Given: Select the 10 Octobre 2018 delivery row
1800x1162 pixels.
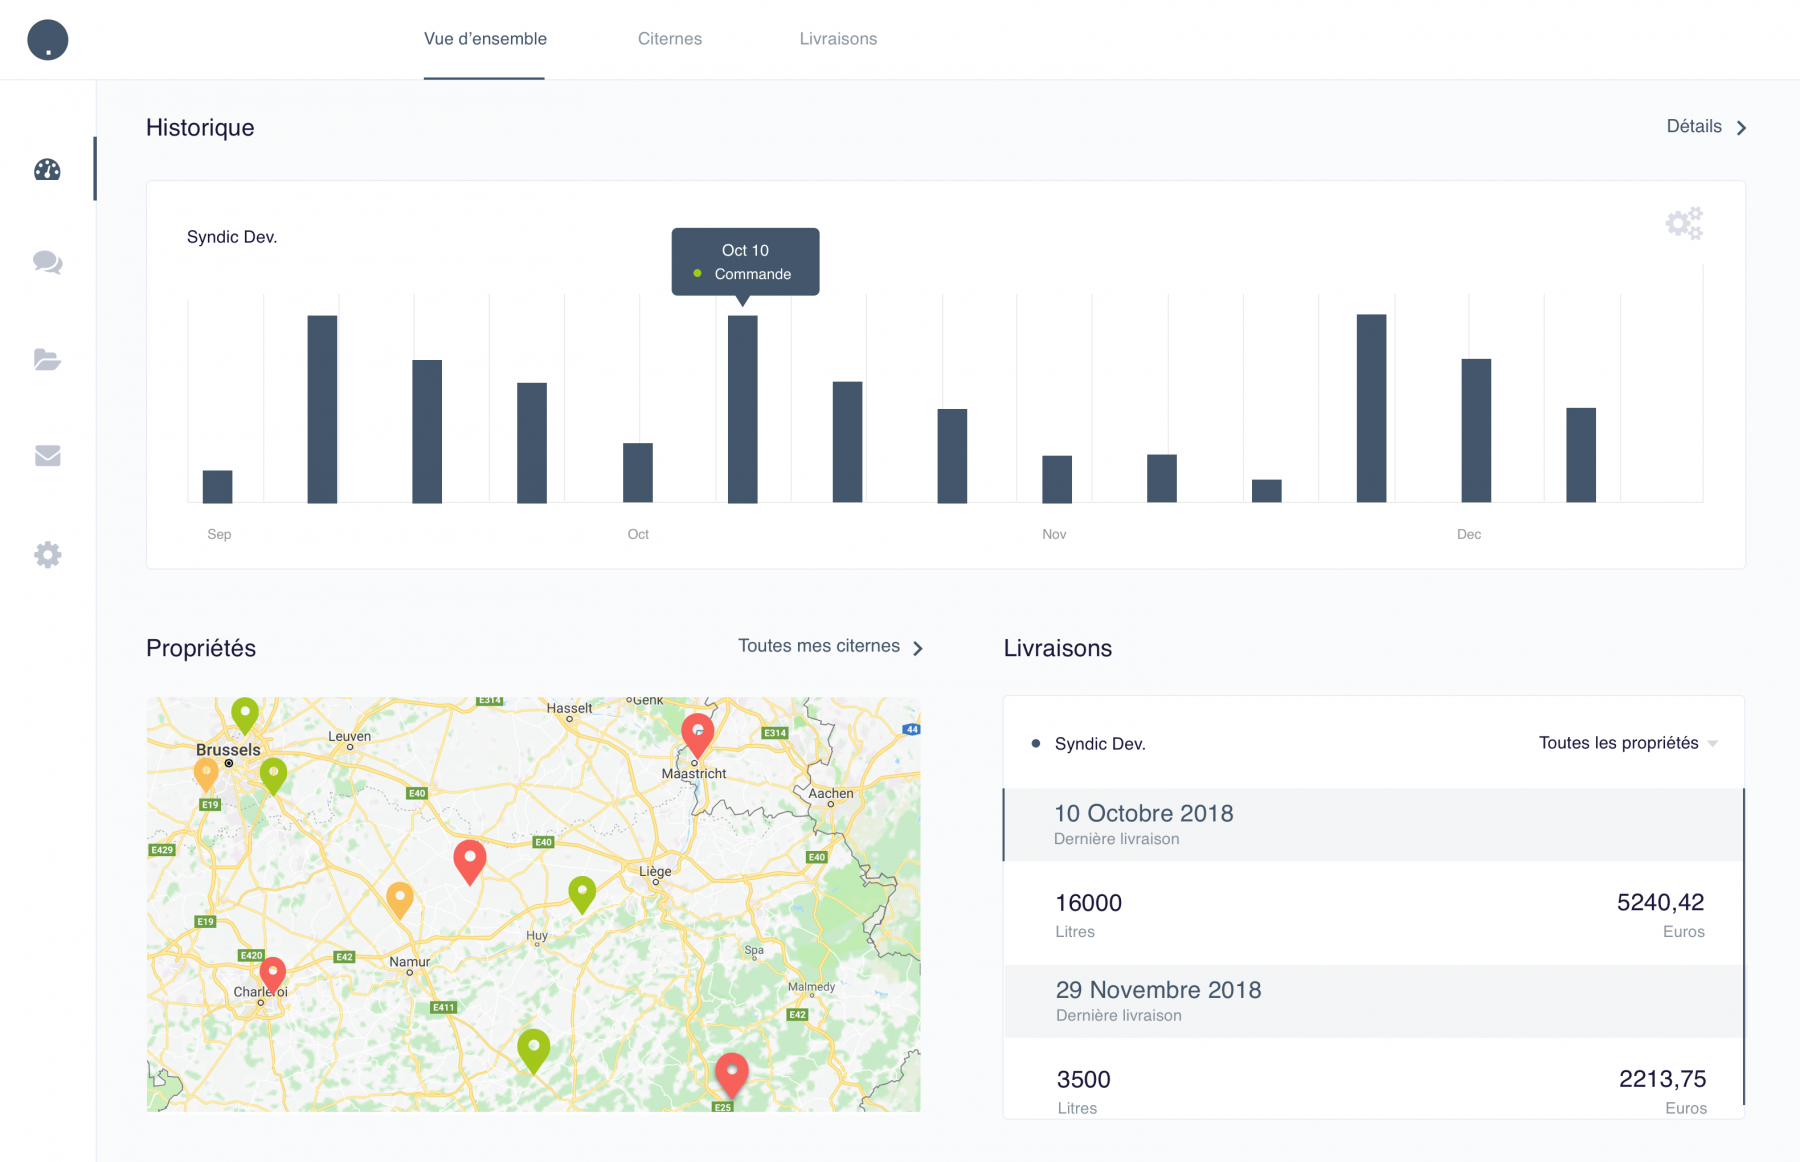Looking at the screenshot, I should [x=1373, y=824].
